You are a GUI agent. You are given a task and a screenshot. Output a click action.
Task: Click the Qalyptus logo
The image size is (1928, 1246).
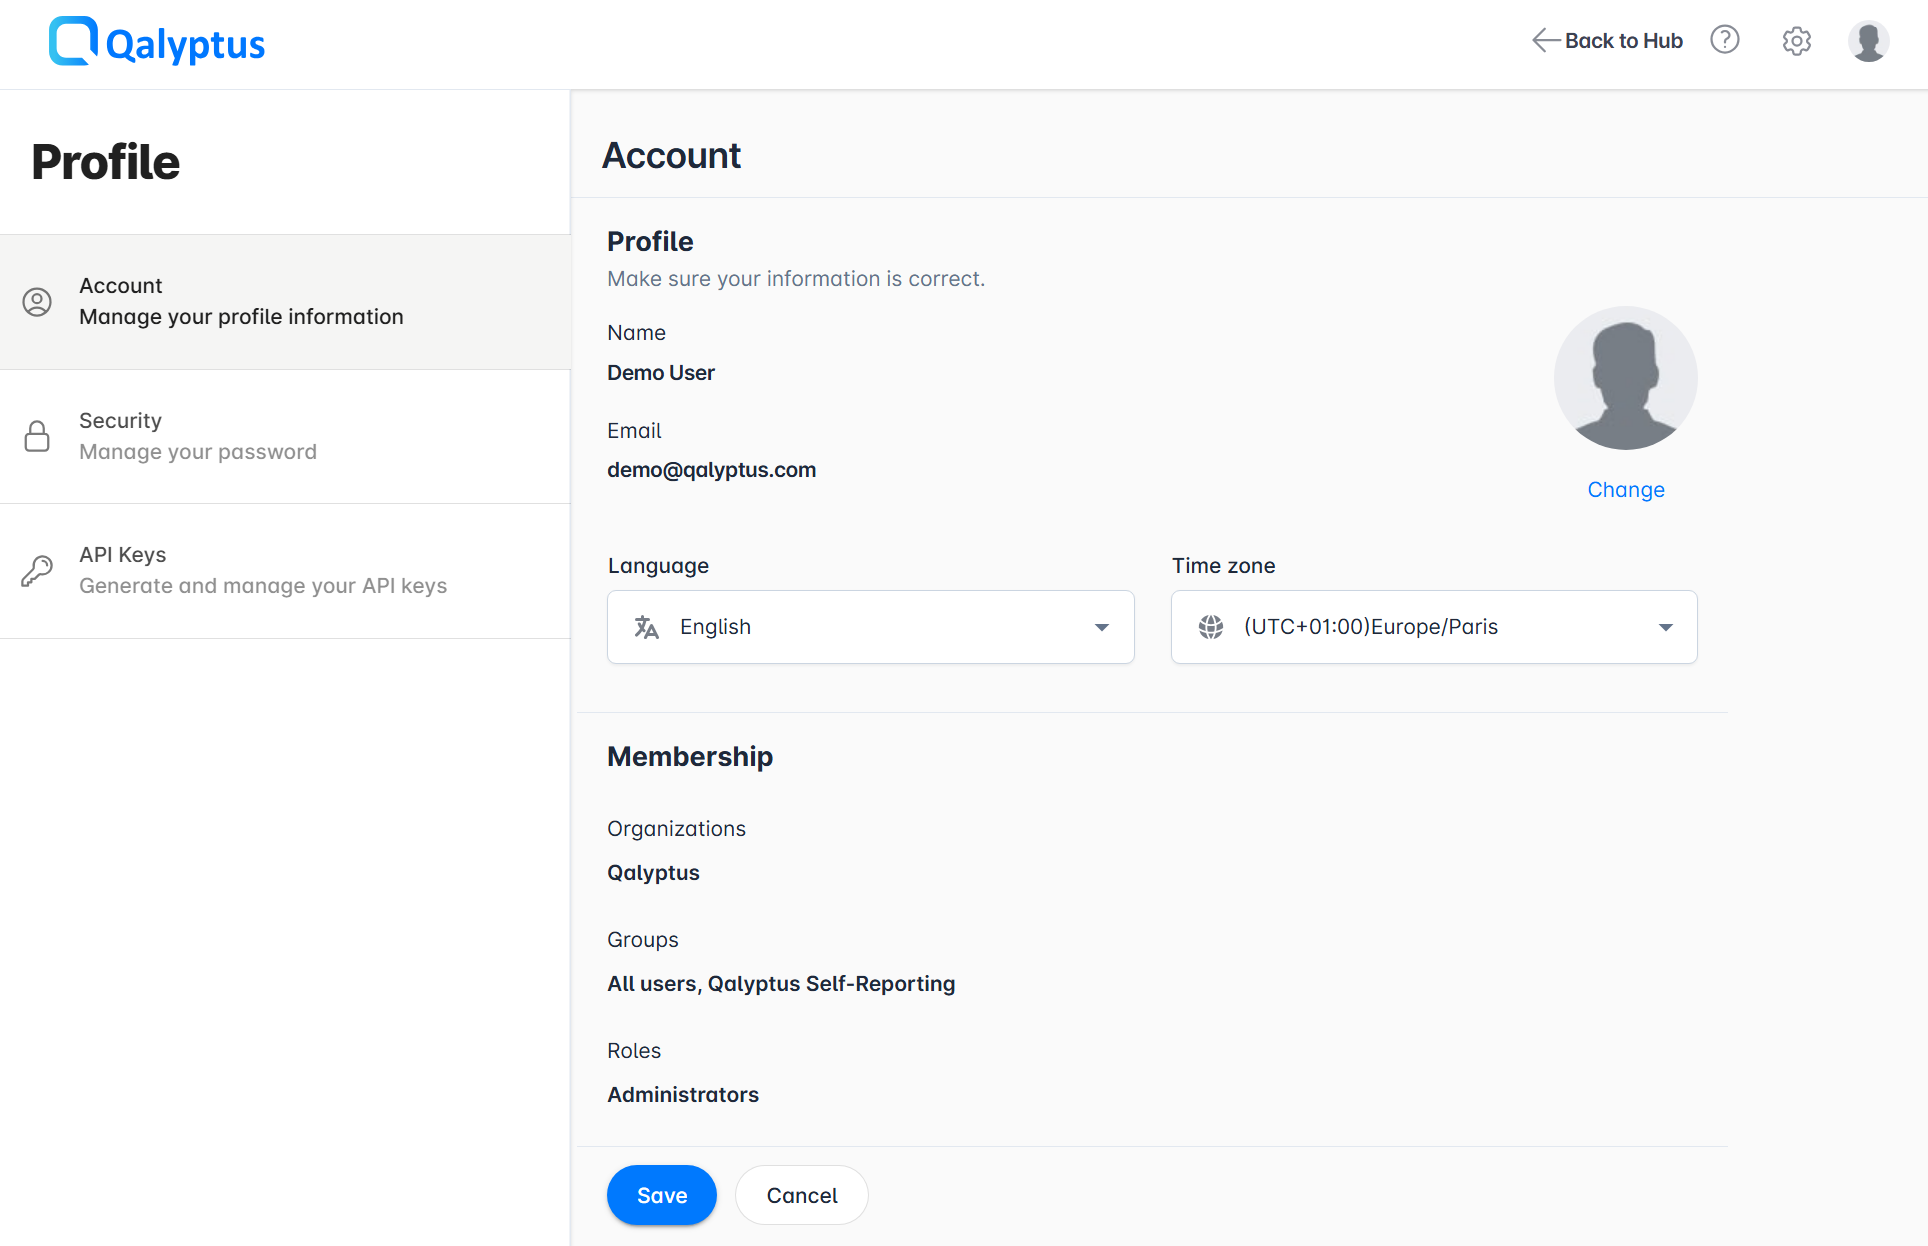[x=156, y=42]
